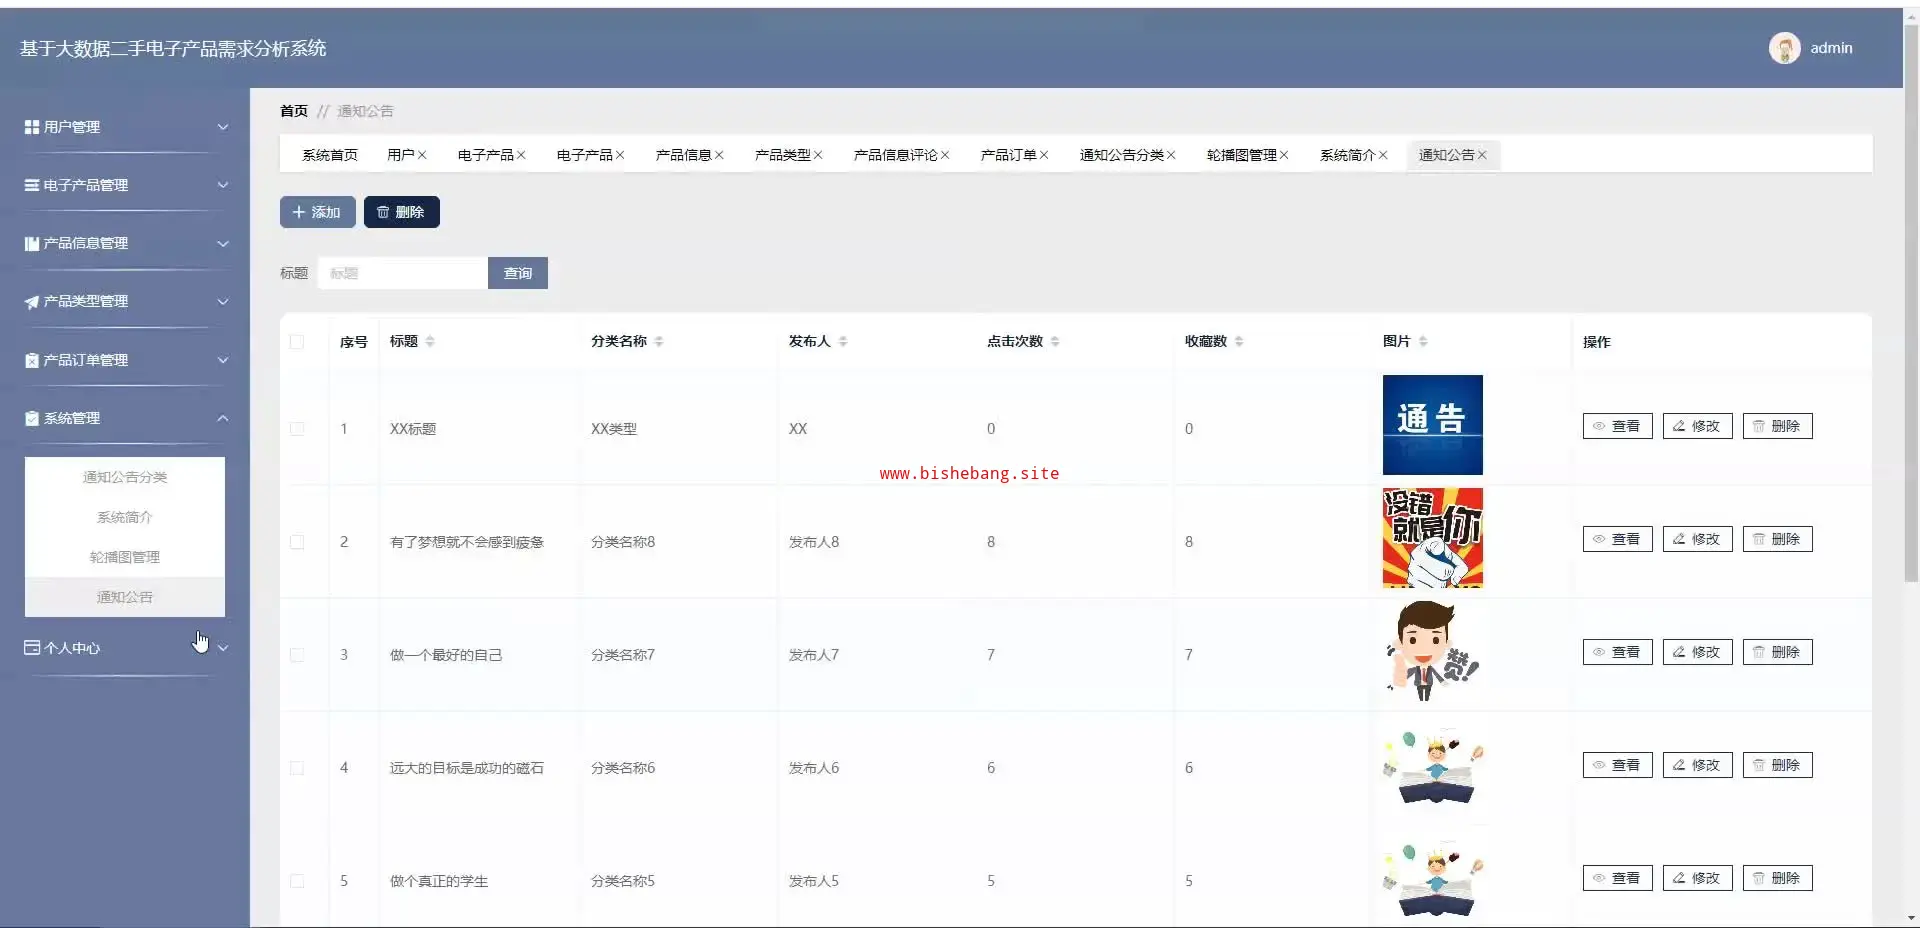The image size is (1920, 928).
Task: Click sort icon beside 发布人 header
Action: (x=843, y=342)
